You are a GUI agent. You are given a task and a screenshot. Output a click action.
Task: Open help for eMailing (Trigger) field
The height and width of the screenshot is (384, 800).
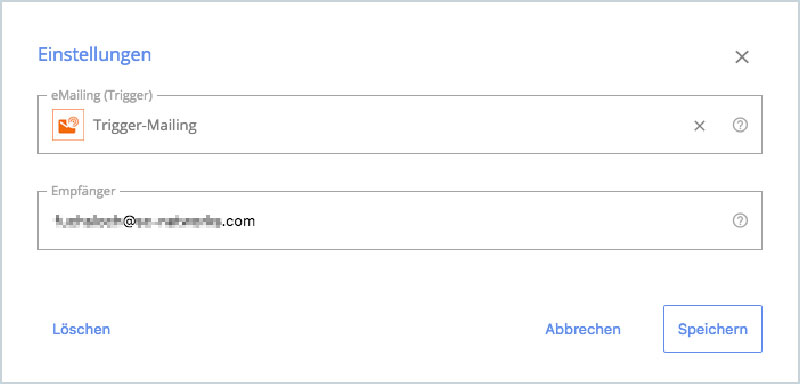(x=740, y=125)
